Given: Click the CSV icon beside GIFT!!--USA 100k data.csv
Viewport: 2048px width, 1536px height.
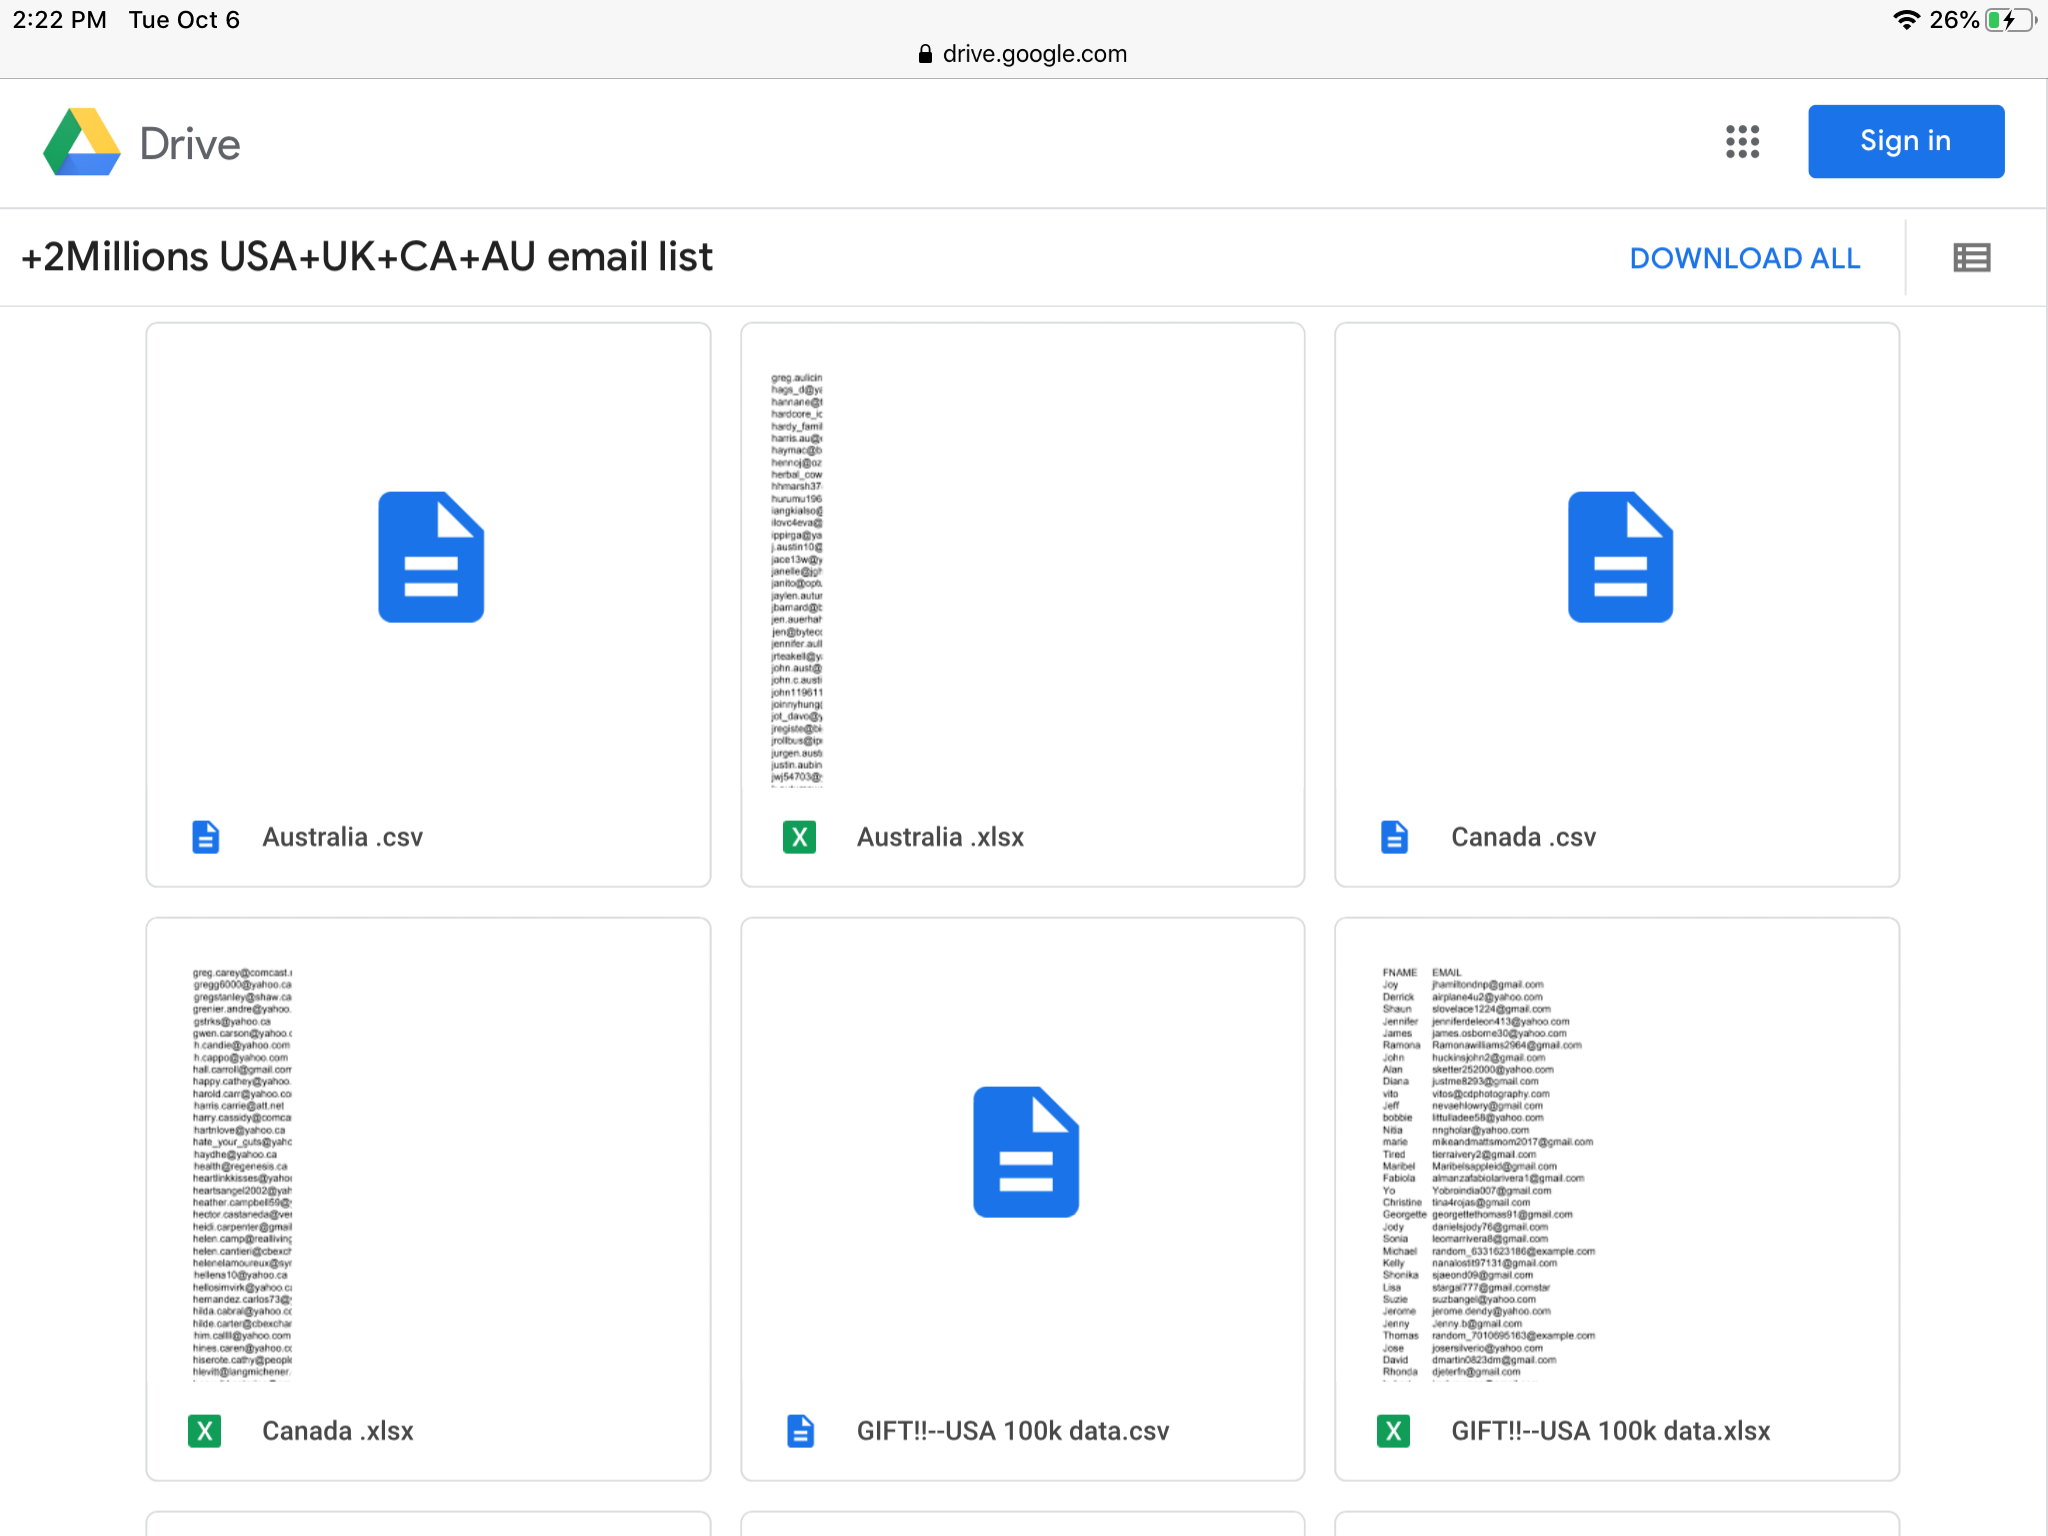Looking at the screenshot, I should (799, 1430).
